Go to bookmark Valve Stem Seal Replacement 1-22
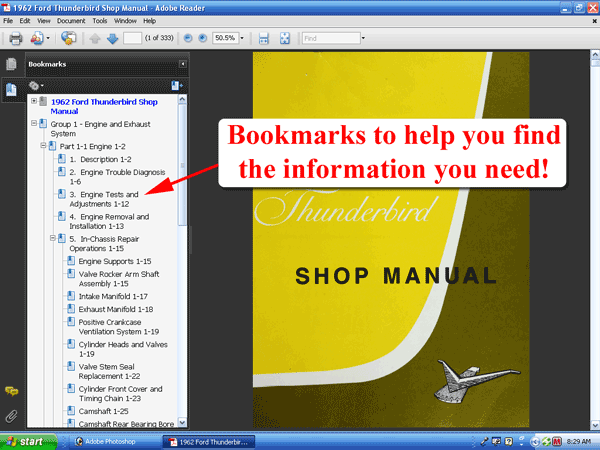 point(109,371)
